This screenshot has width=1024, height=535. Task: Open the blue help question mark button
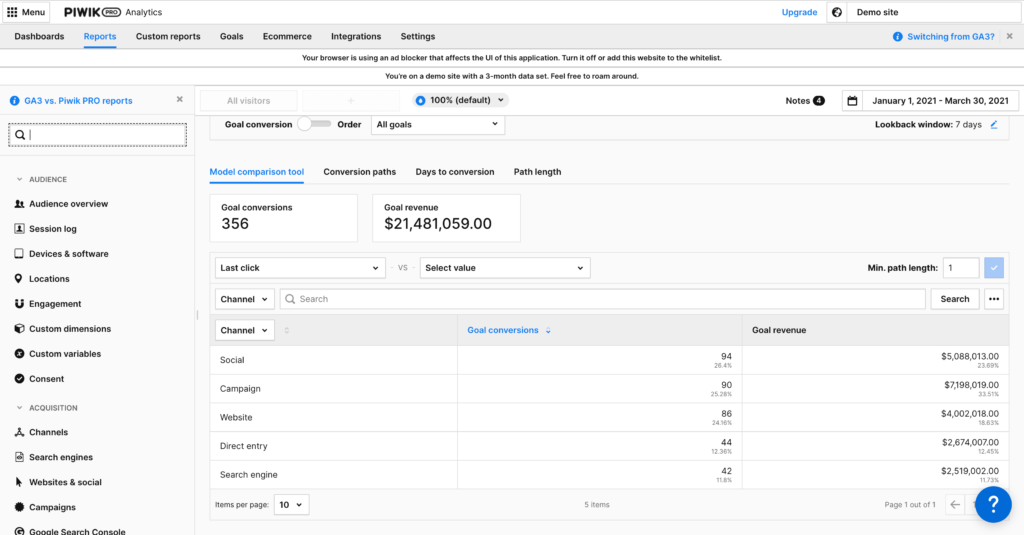(993, 504)
